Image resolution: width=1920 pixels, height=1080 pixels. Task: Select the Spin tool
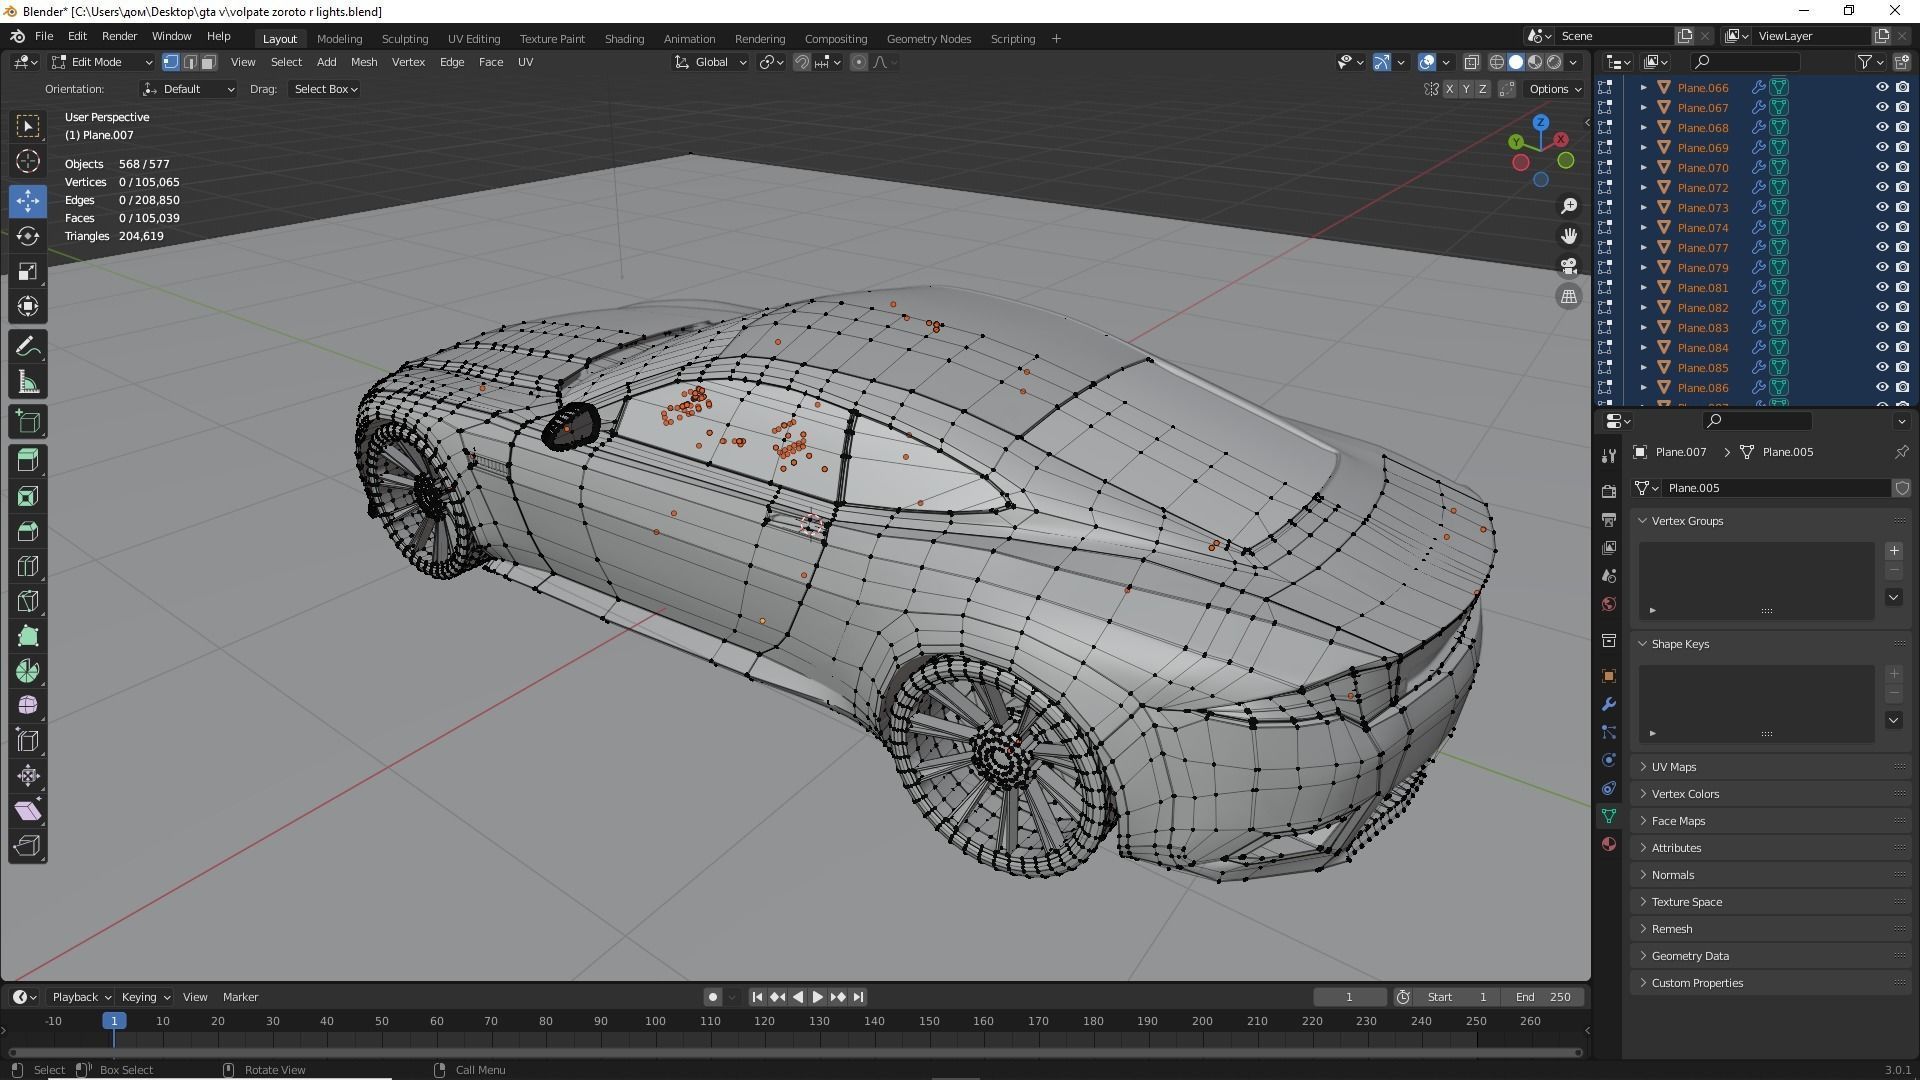pos(28,671)
